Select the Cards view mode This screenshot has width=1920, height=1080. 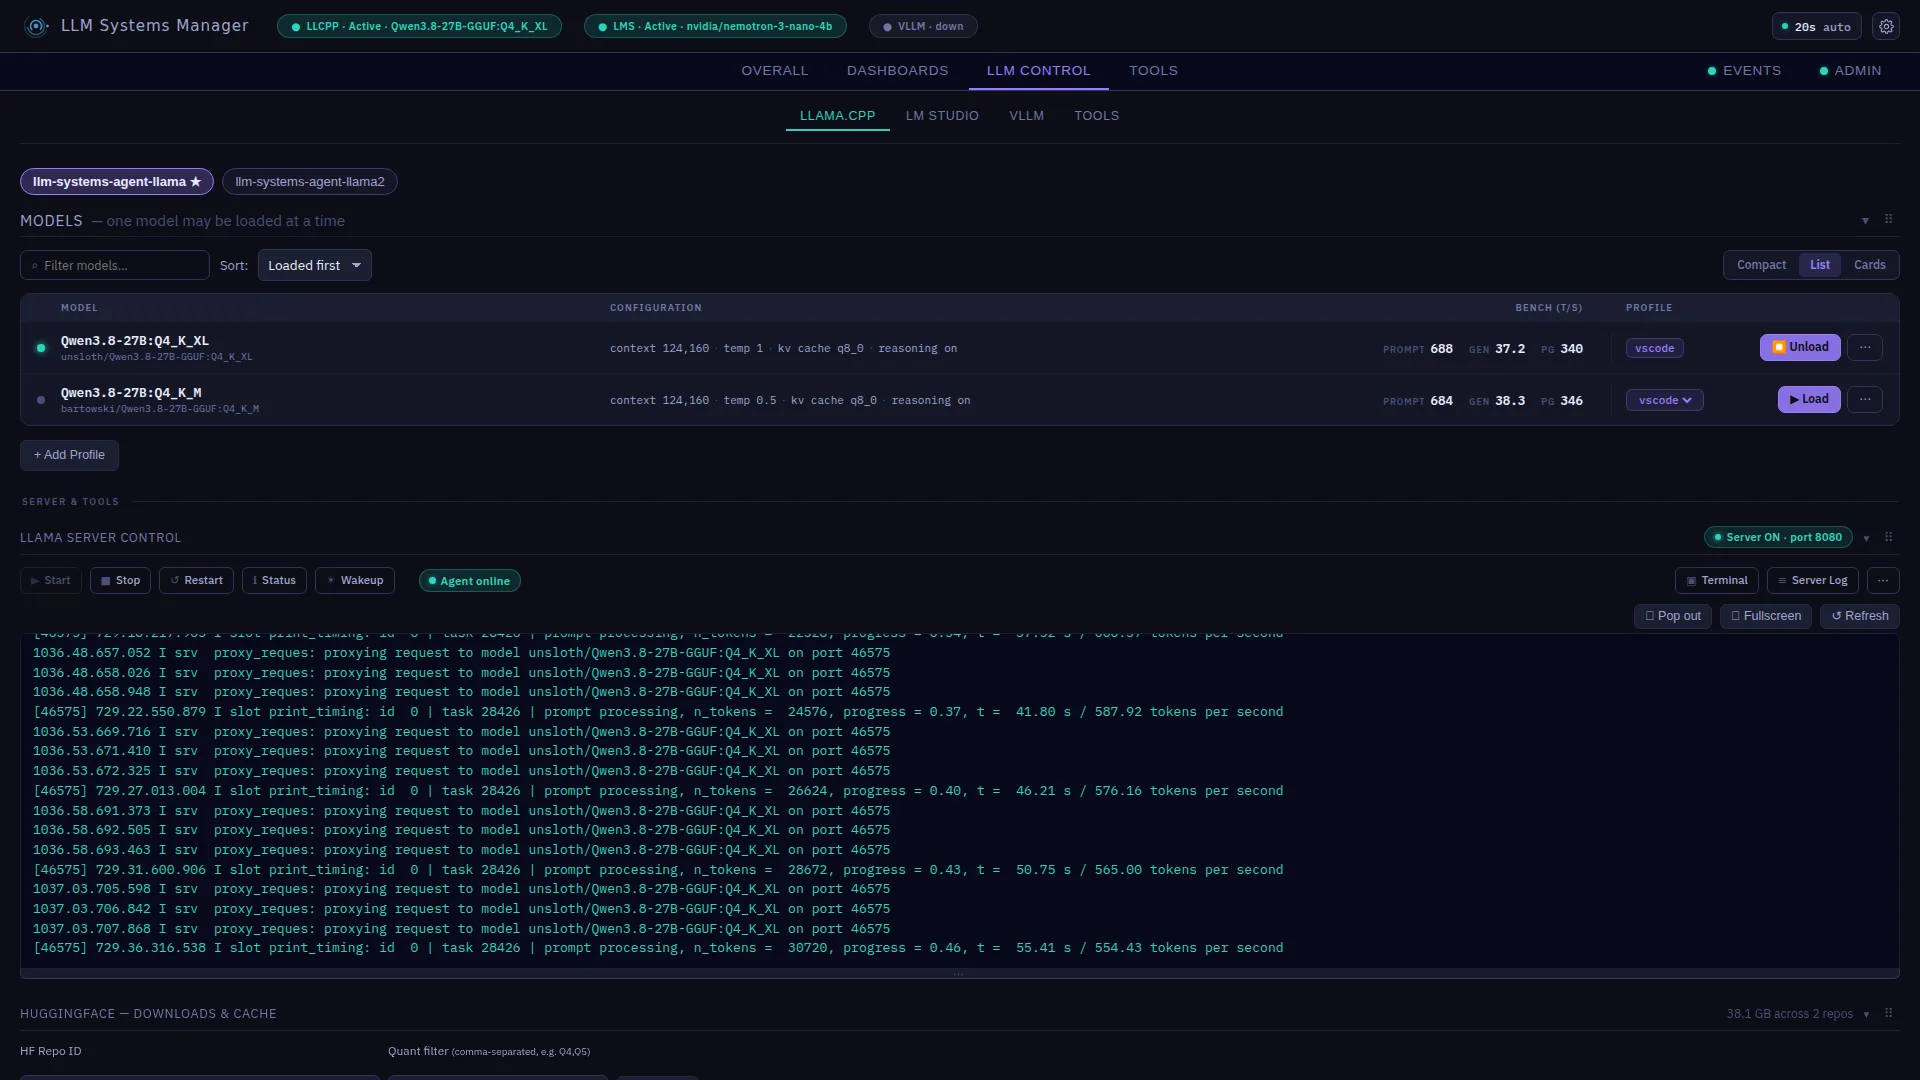point(1869,265)
